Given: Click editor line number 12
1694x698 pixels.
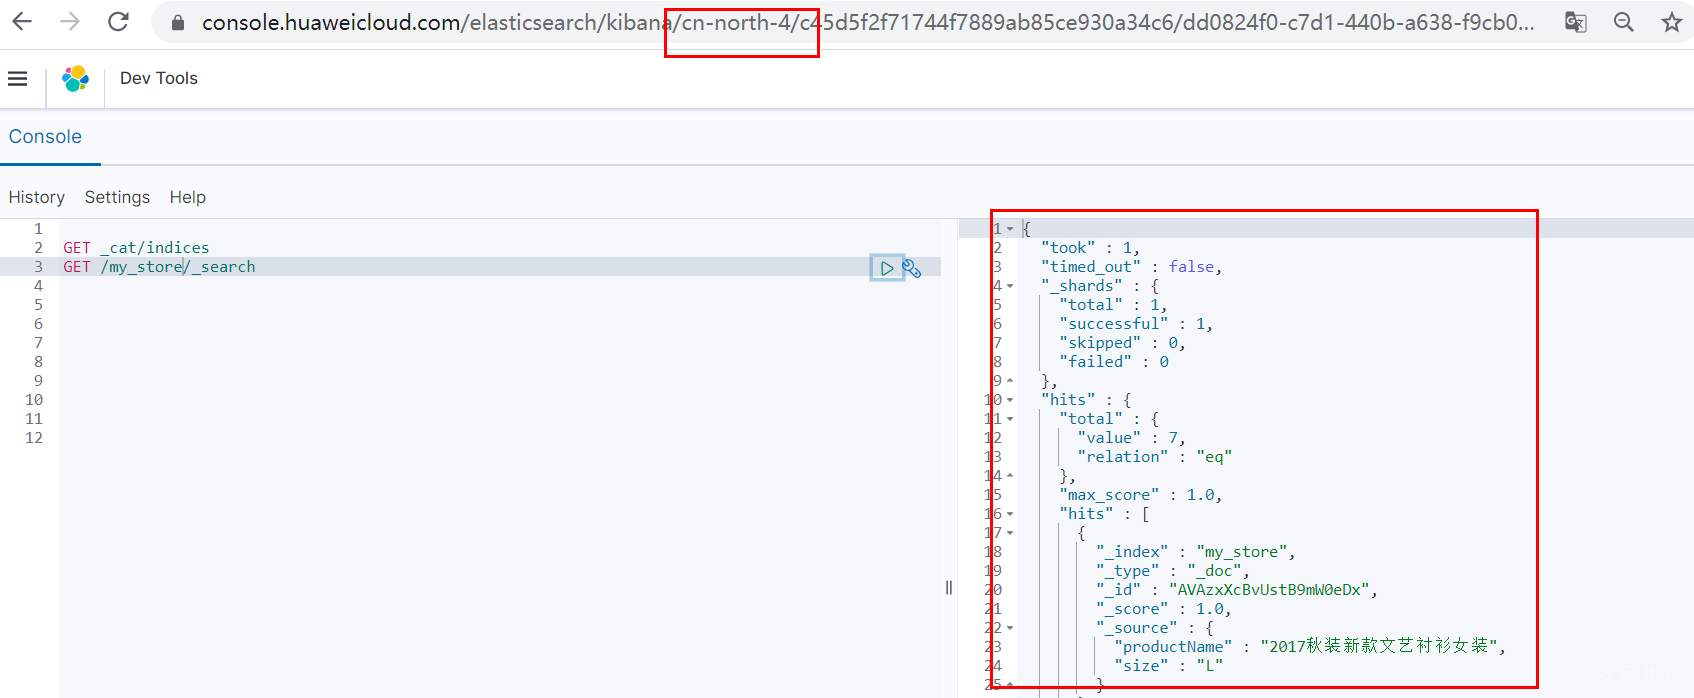Looking at the screenshot, I should pos(34,438).
